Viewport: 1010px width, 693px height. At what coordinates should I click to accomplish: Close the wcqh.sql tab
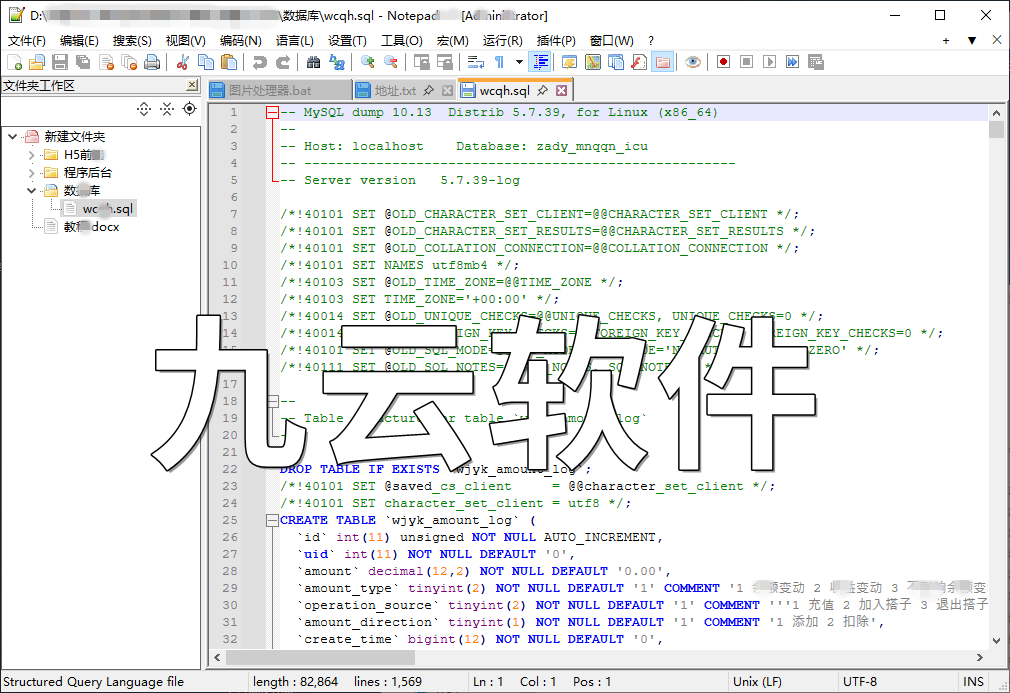[x=562, y=90]
